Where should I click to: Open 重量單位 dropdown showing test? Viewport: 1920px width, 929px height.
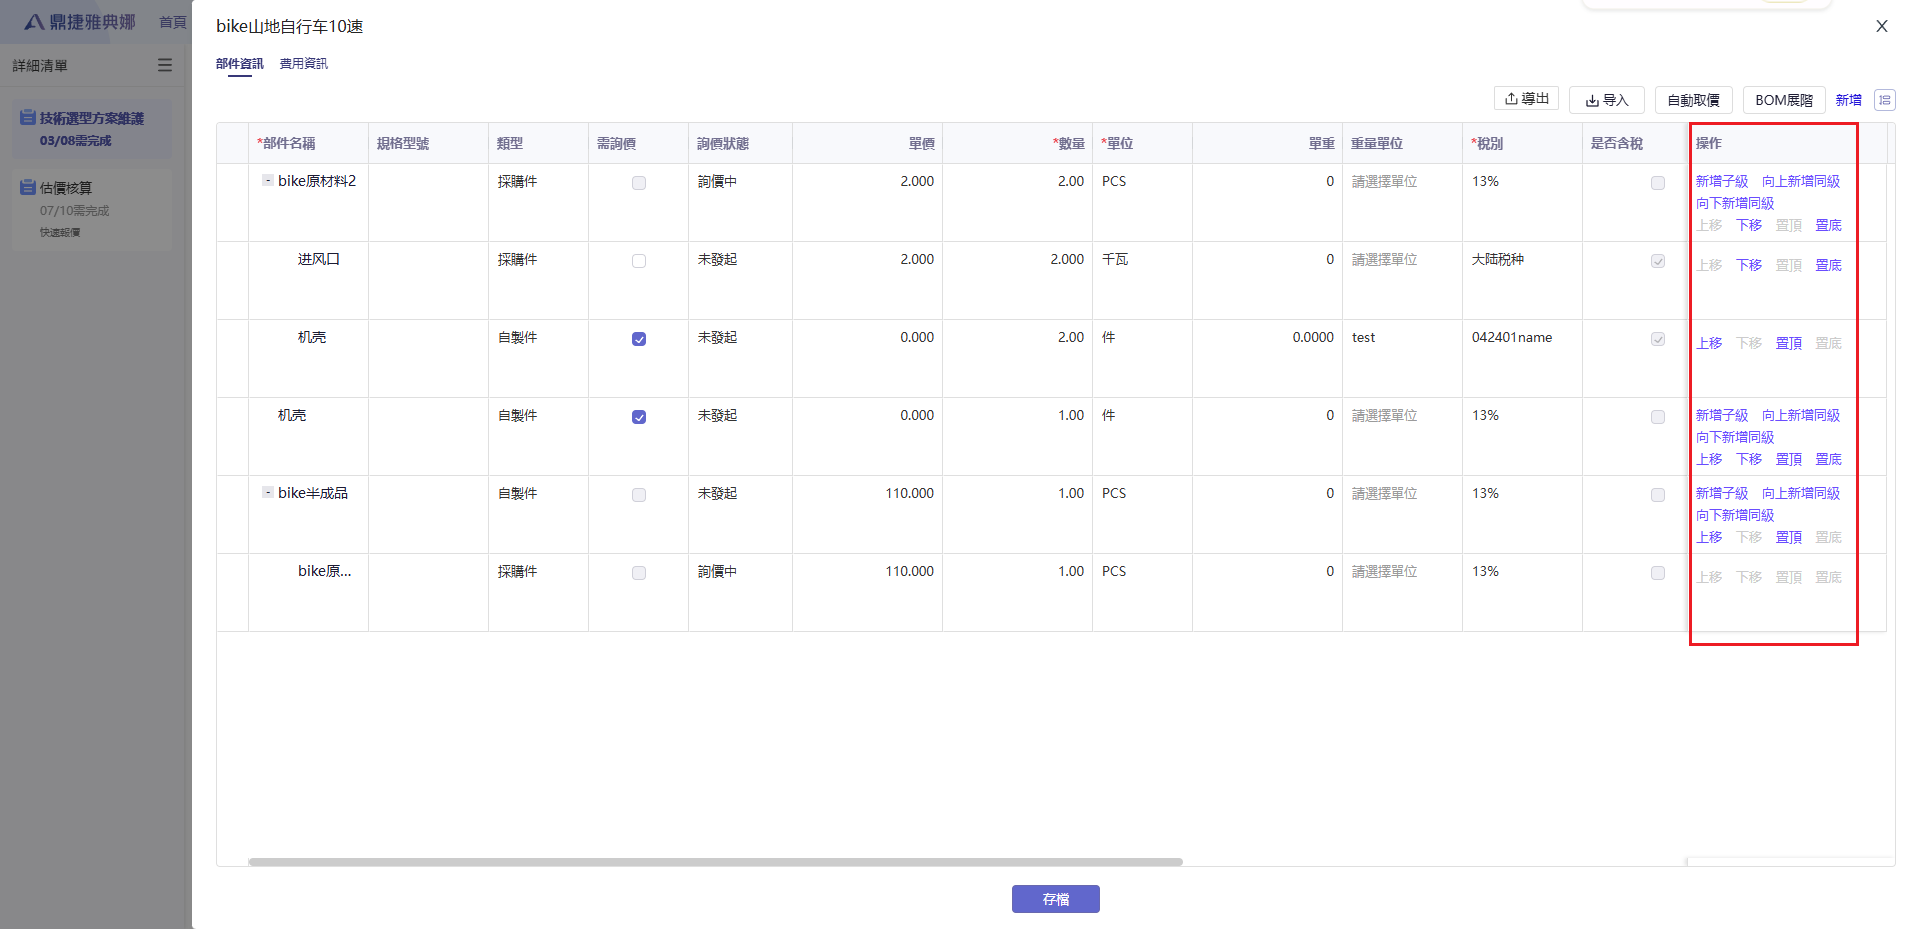coord(1402,338)
